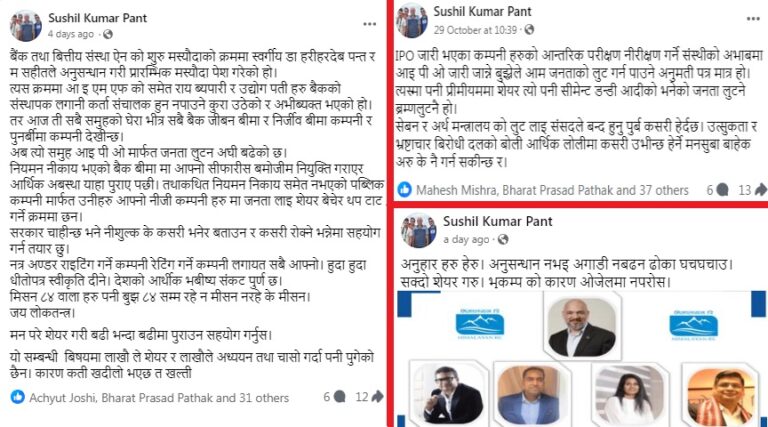Click the public globe icon next to '4 days ago'
768x427 pixels.
pos(108,34)
